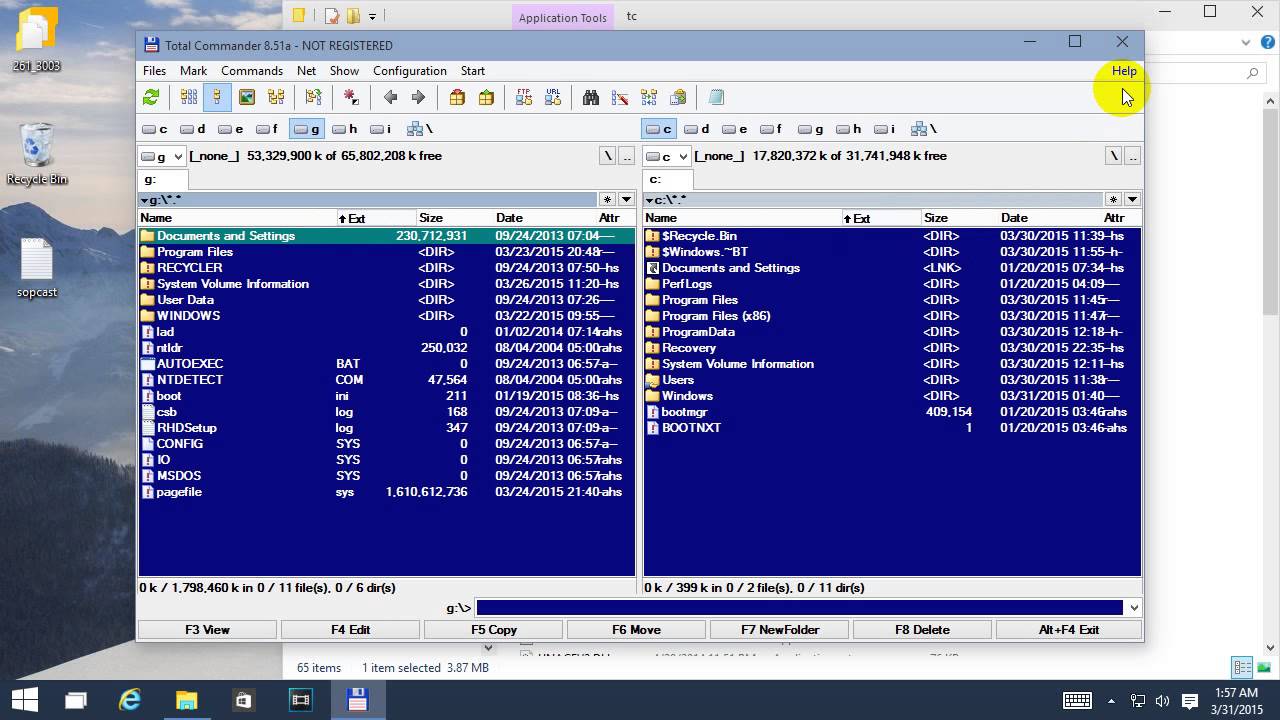1280x720 pixels.
Task: Open the command line history dropdown
Action: 1133,607
